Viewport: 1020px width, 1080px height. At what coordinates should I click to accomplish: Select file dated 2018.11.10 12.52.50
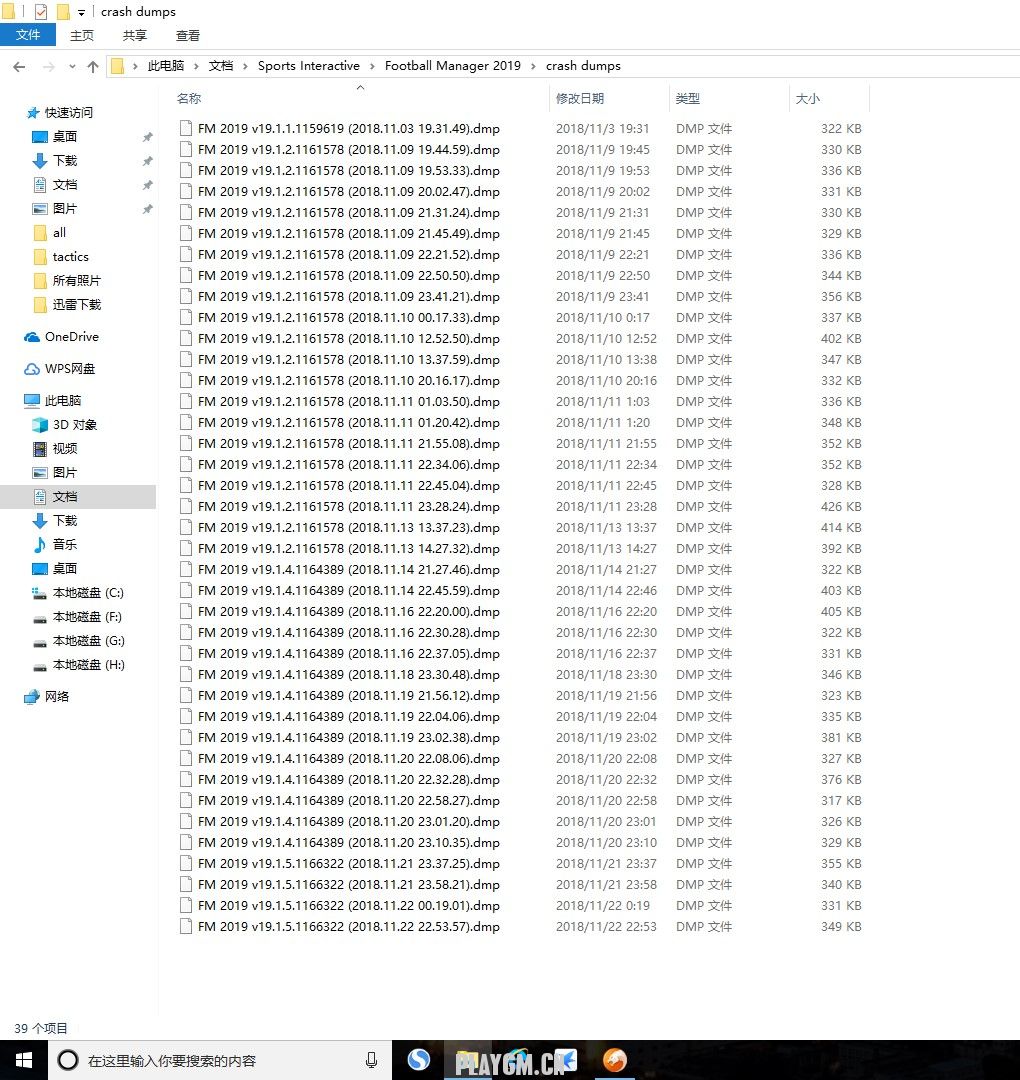(x=348, y=339)
